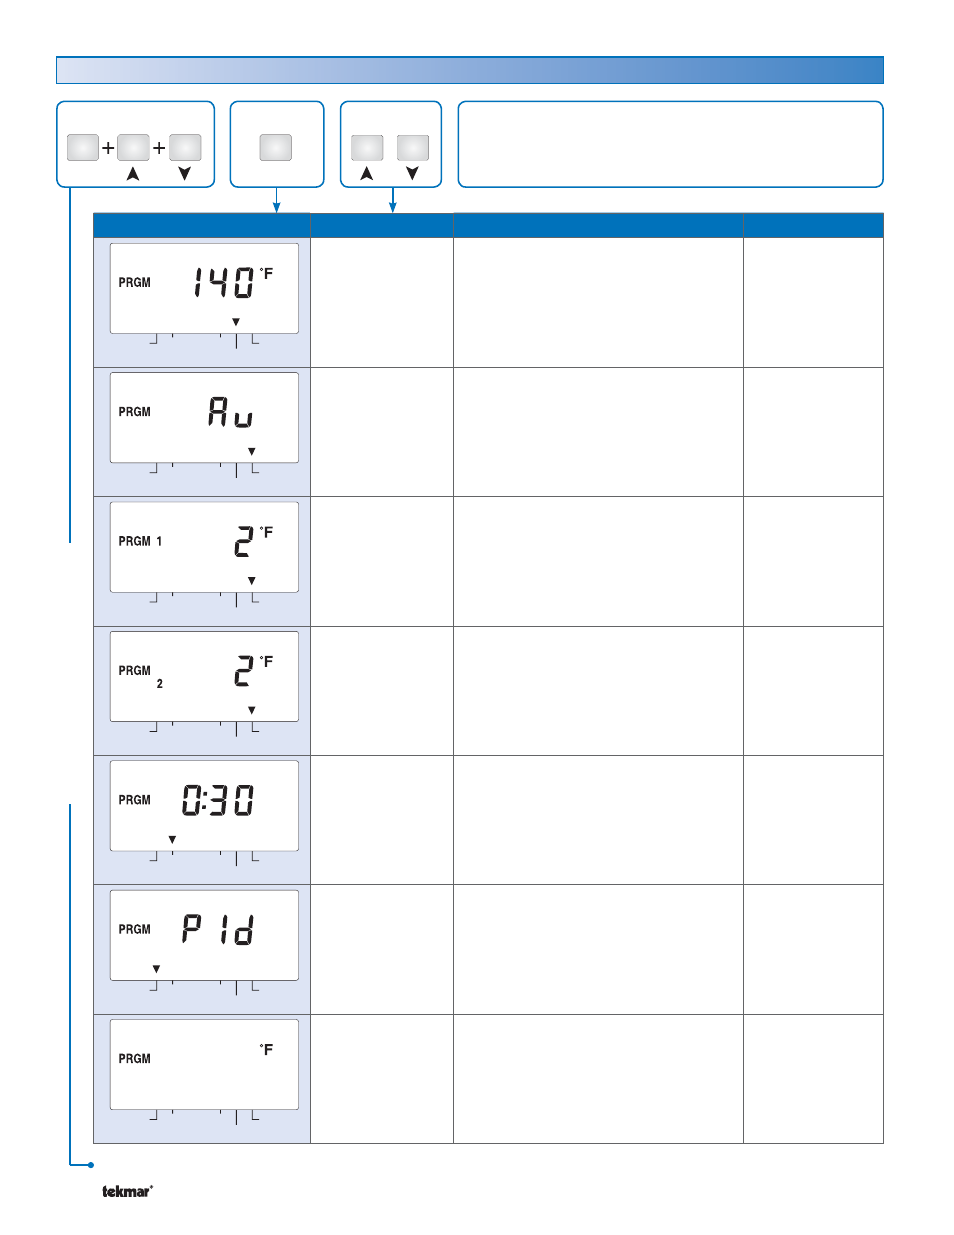Click the pointer triangle under the 140 reading
This screenshot has height=1235, width=954.
click(x=236, y=322)
